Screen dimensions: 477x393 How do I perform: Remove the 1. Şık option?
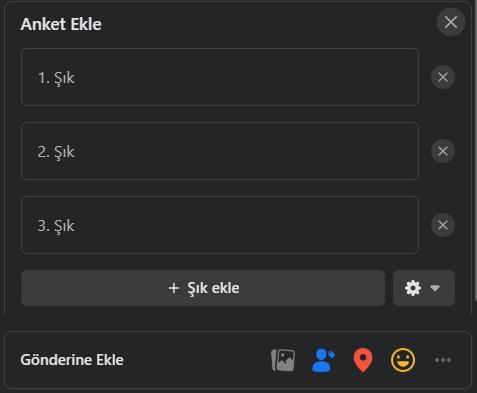pyautogui.click(x=443, y=77)
